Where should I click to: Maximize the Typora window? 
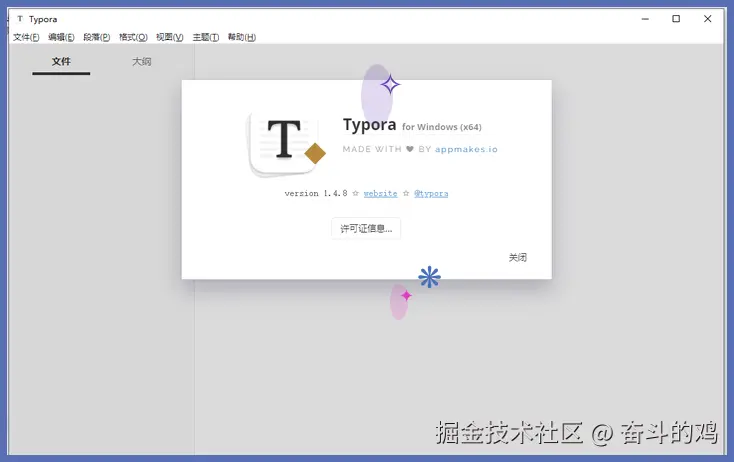click(676, 19)
